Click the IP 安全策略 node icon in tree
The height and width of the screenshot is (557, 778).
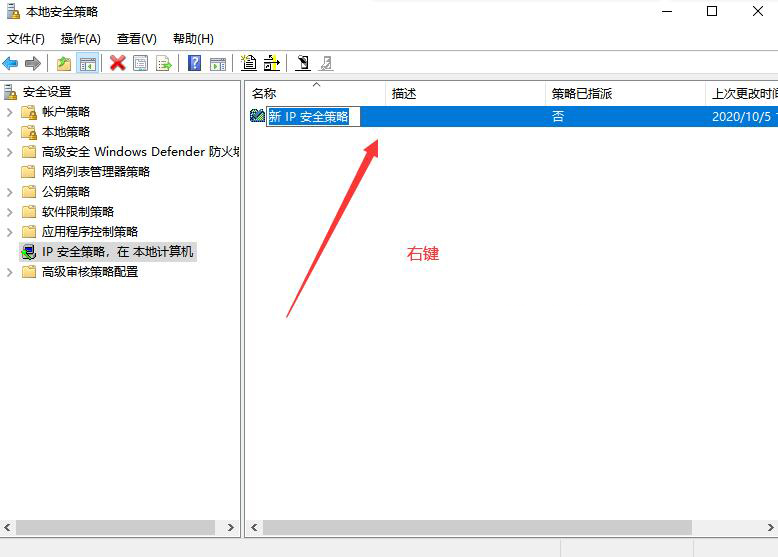click(29, 252)
